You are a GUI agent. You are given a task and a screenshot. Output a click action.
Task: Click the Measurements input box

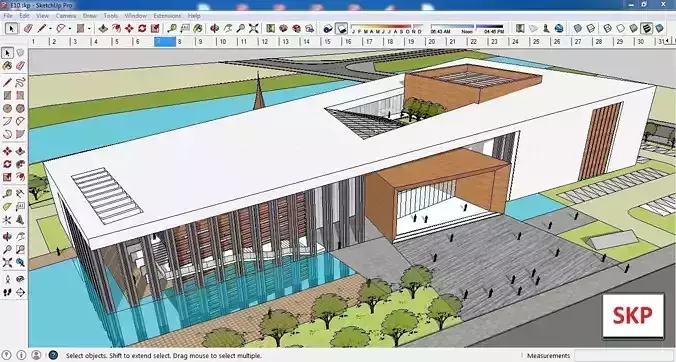click(x=623, y=356)
